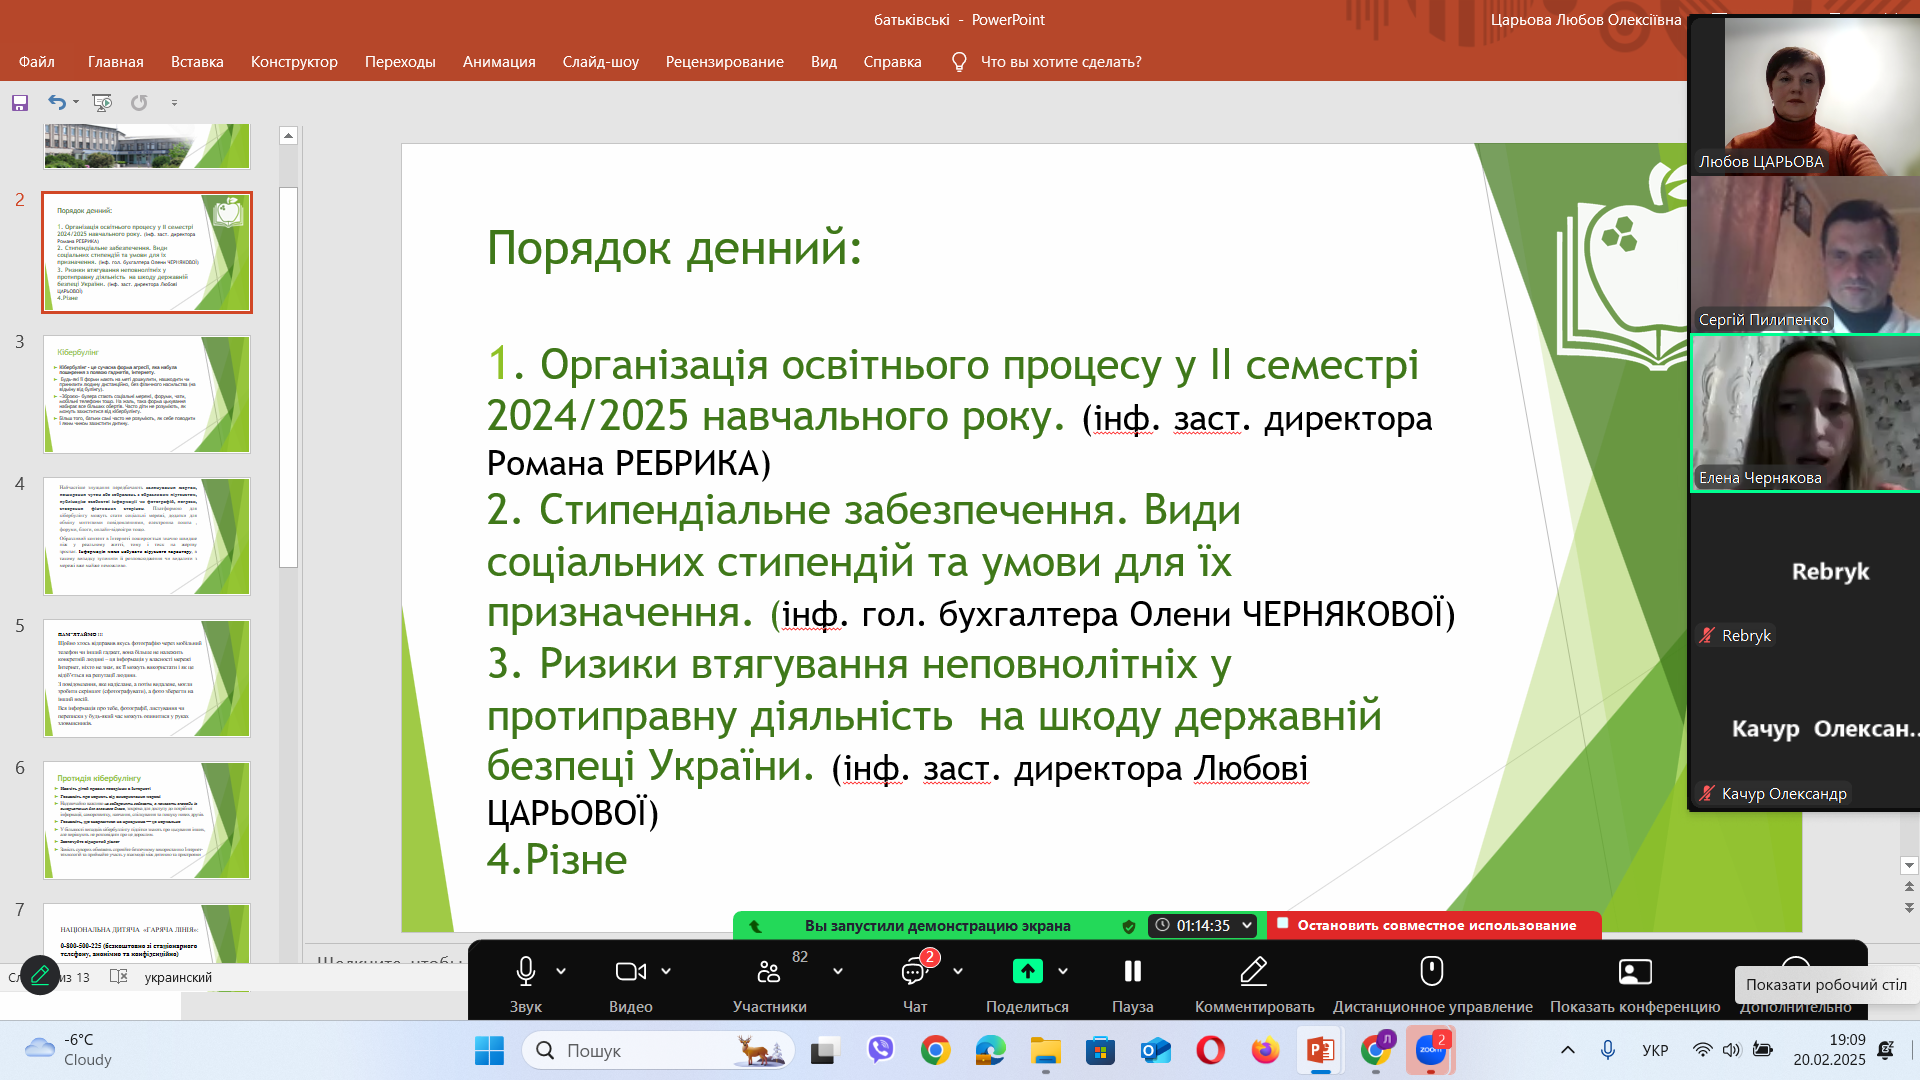Click the Annotate pencil icon (Комментировать)
The width and height of the screenshot is (1920, 1080).
click(1254, 972)
